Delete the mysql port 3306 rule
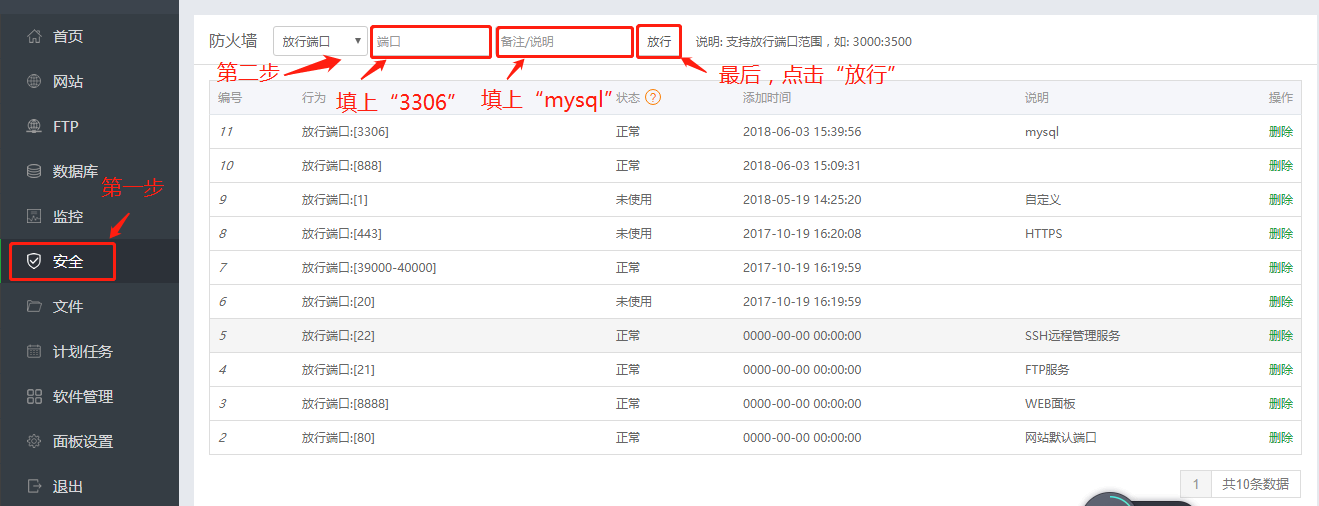 1280,131
